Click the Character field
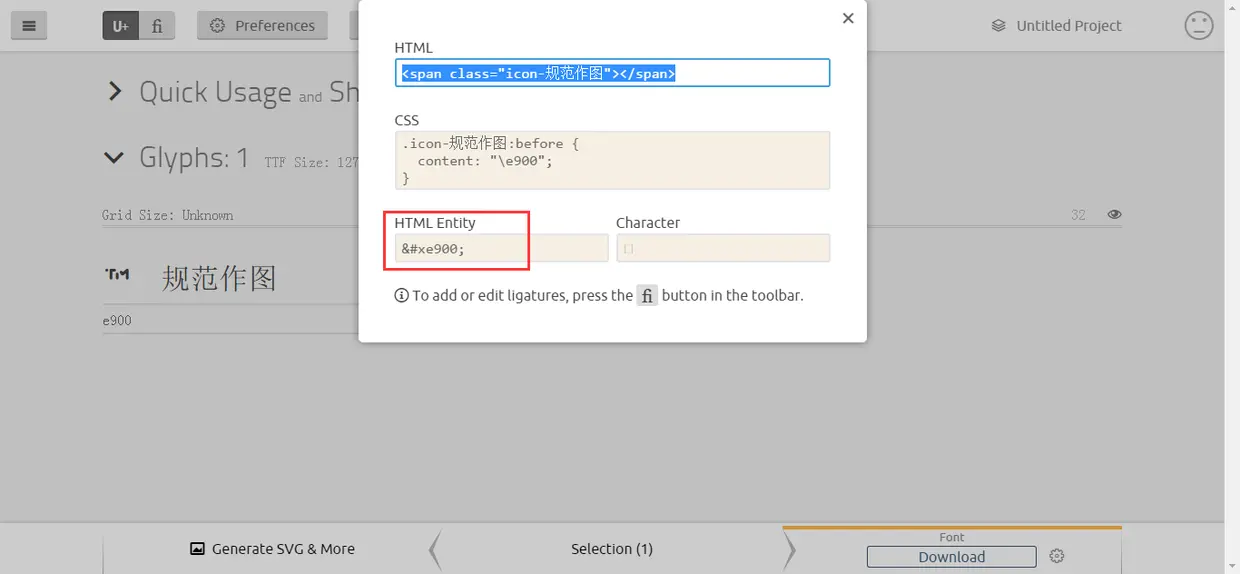Viewport: 1240px width, 574px height. (x=723, y=248)
